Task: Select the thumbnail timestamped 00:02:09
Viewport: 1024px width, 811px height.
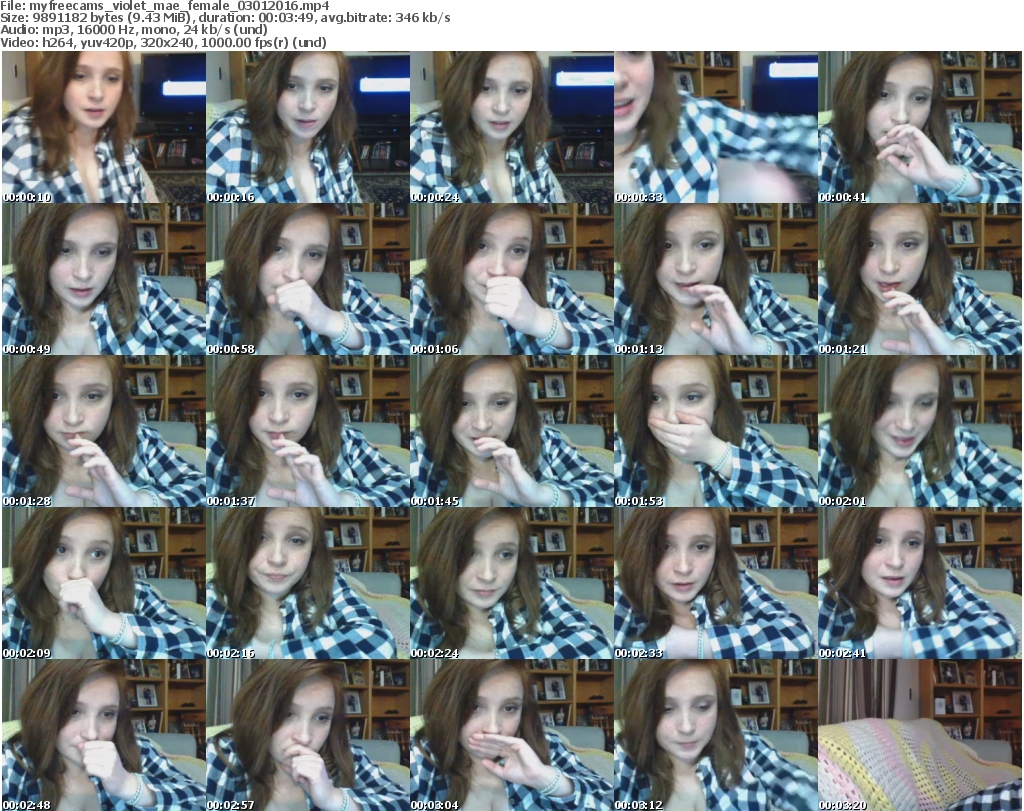Action: pos(104,583)
